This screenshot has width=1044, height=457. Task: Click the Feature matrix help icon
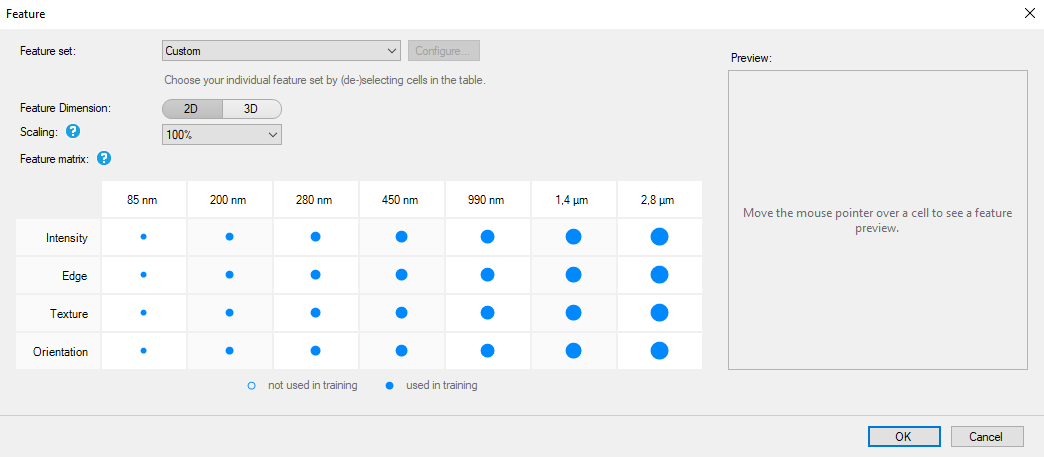[x=104, y=159]
